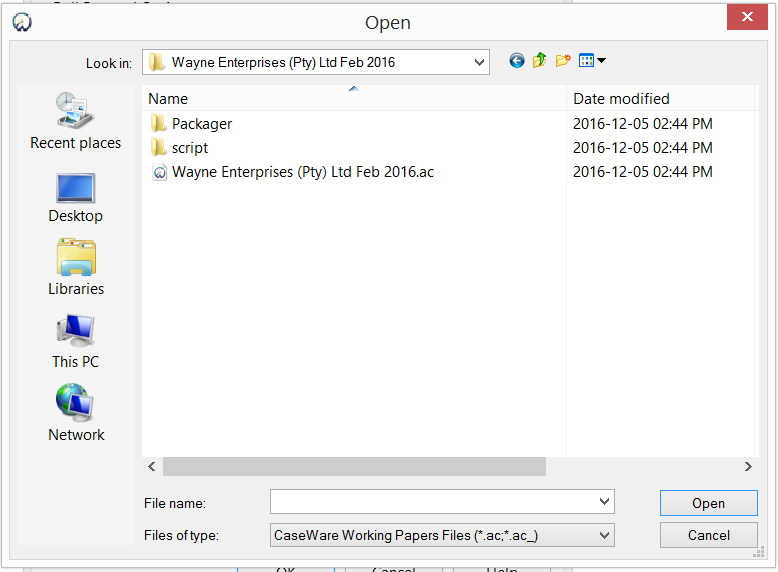Click the scroll left arrow
The image size is (778, 572).
click(x=152, y=466)
